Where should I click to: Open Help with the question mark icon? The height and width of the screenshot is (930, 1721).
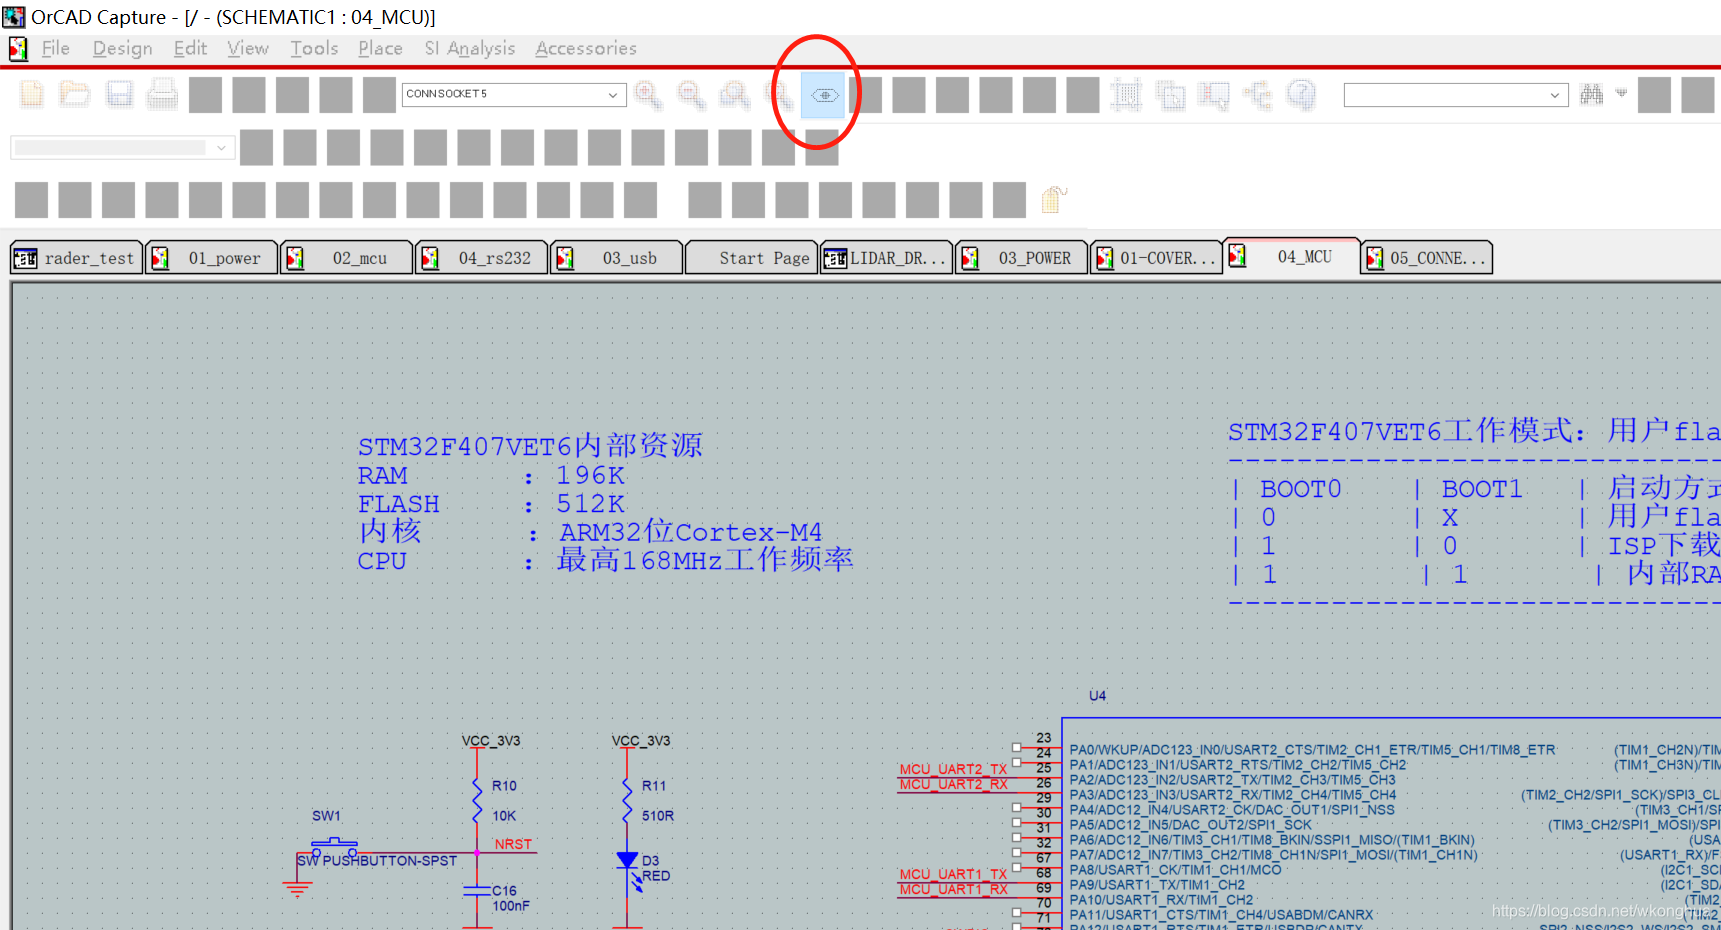1301,95
